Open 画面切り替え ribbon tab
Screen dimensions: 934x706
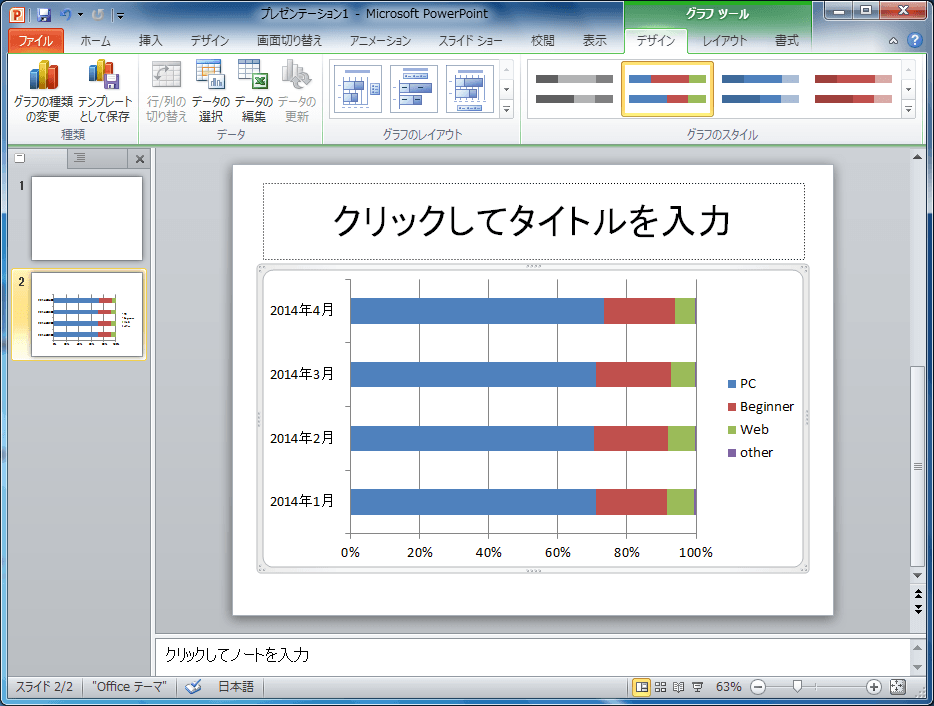point(289,41)
